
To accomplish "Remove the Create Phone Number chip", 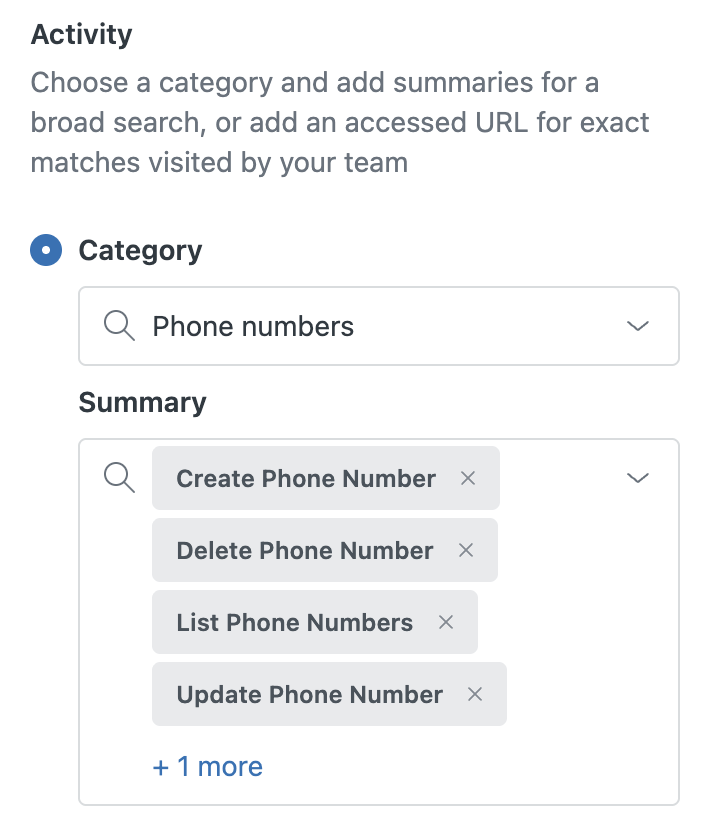I will 467,478.
